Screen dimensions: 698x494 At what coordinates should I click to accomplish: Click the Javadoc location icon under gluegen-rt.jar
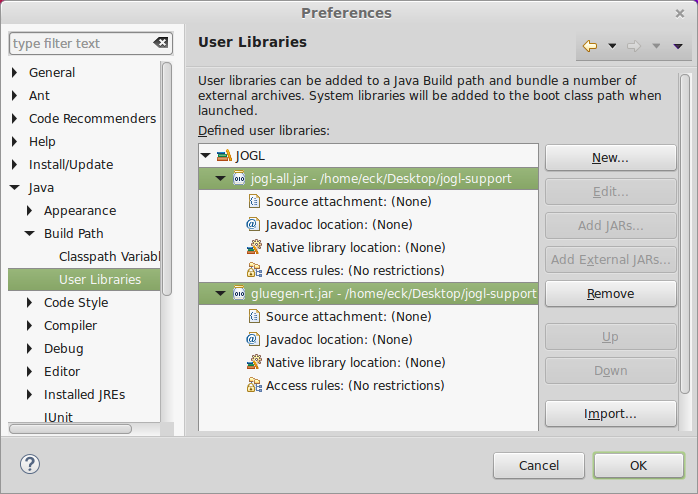(254, 340)
